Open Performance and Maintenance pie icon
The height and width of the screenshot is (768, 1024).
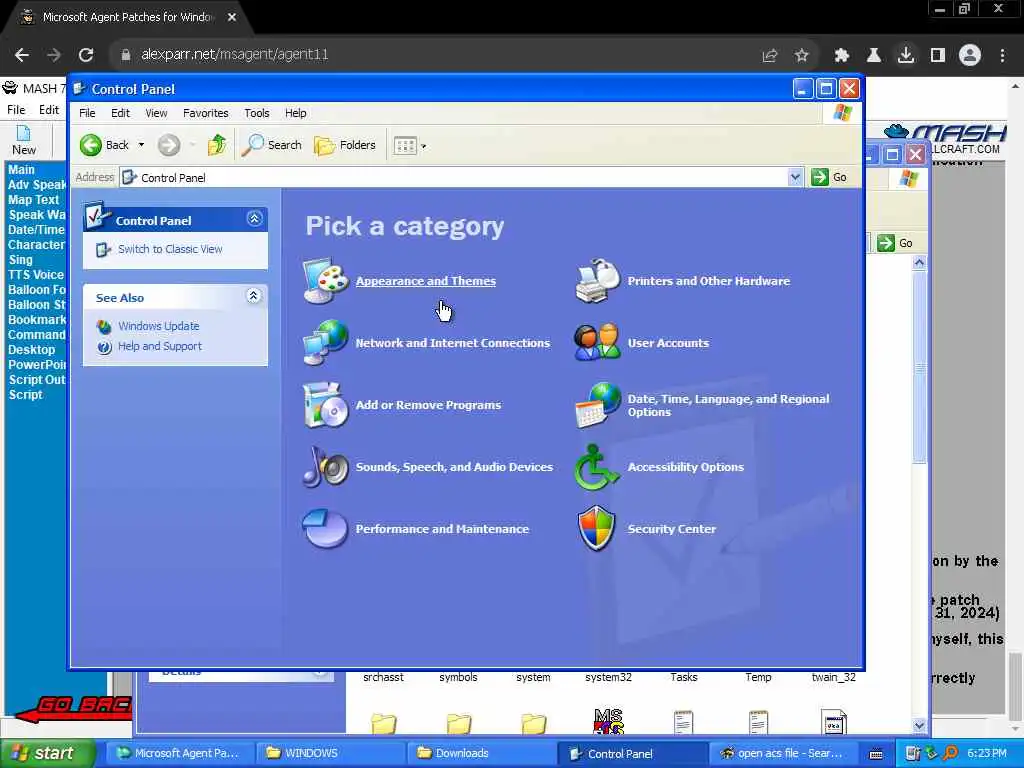[x=325, y=528]
